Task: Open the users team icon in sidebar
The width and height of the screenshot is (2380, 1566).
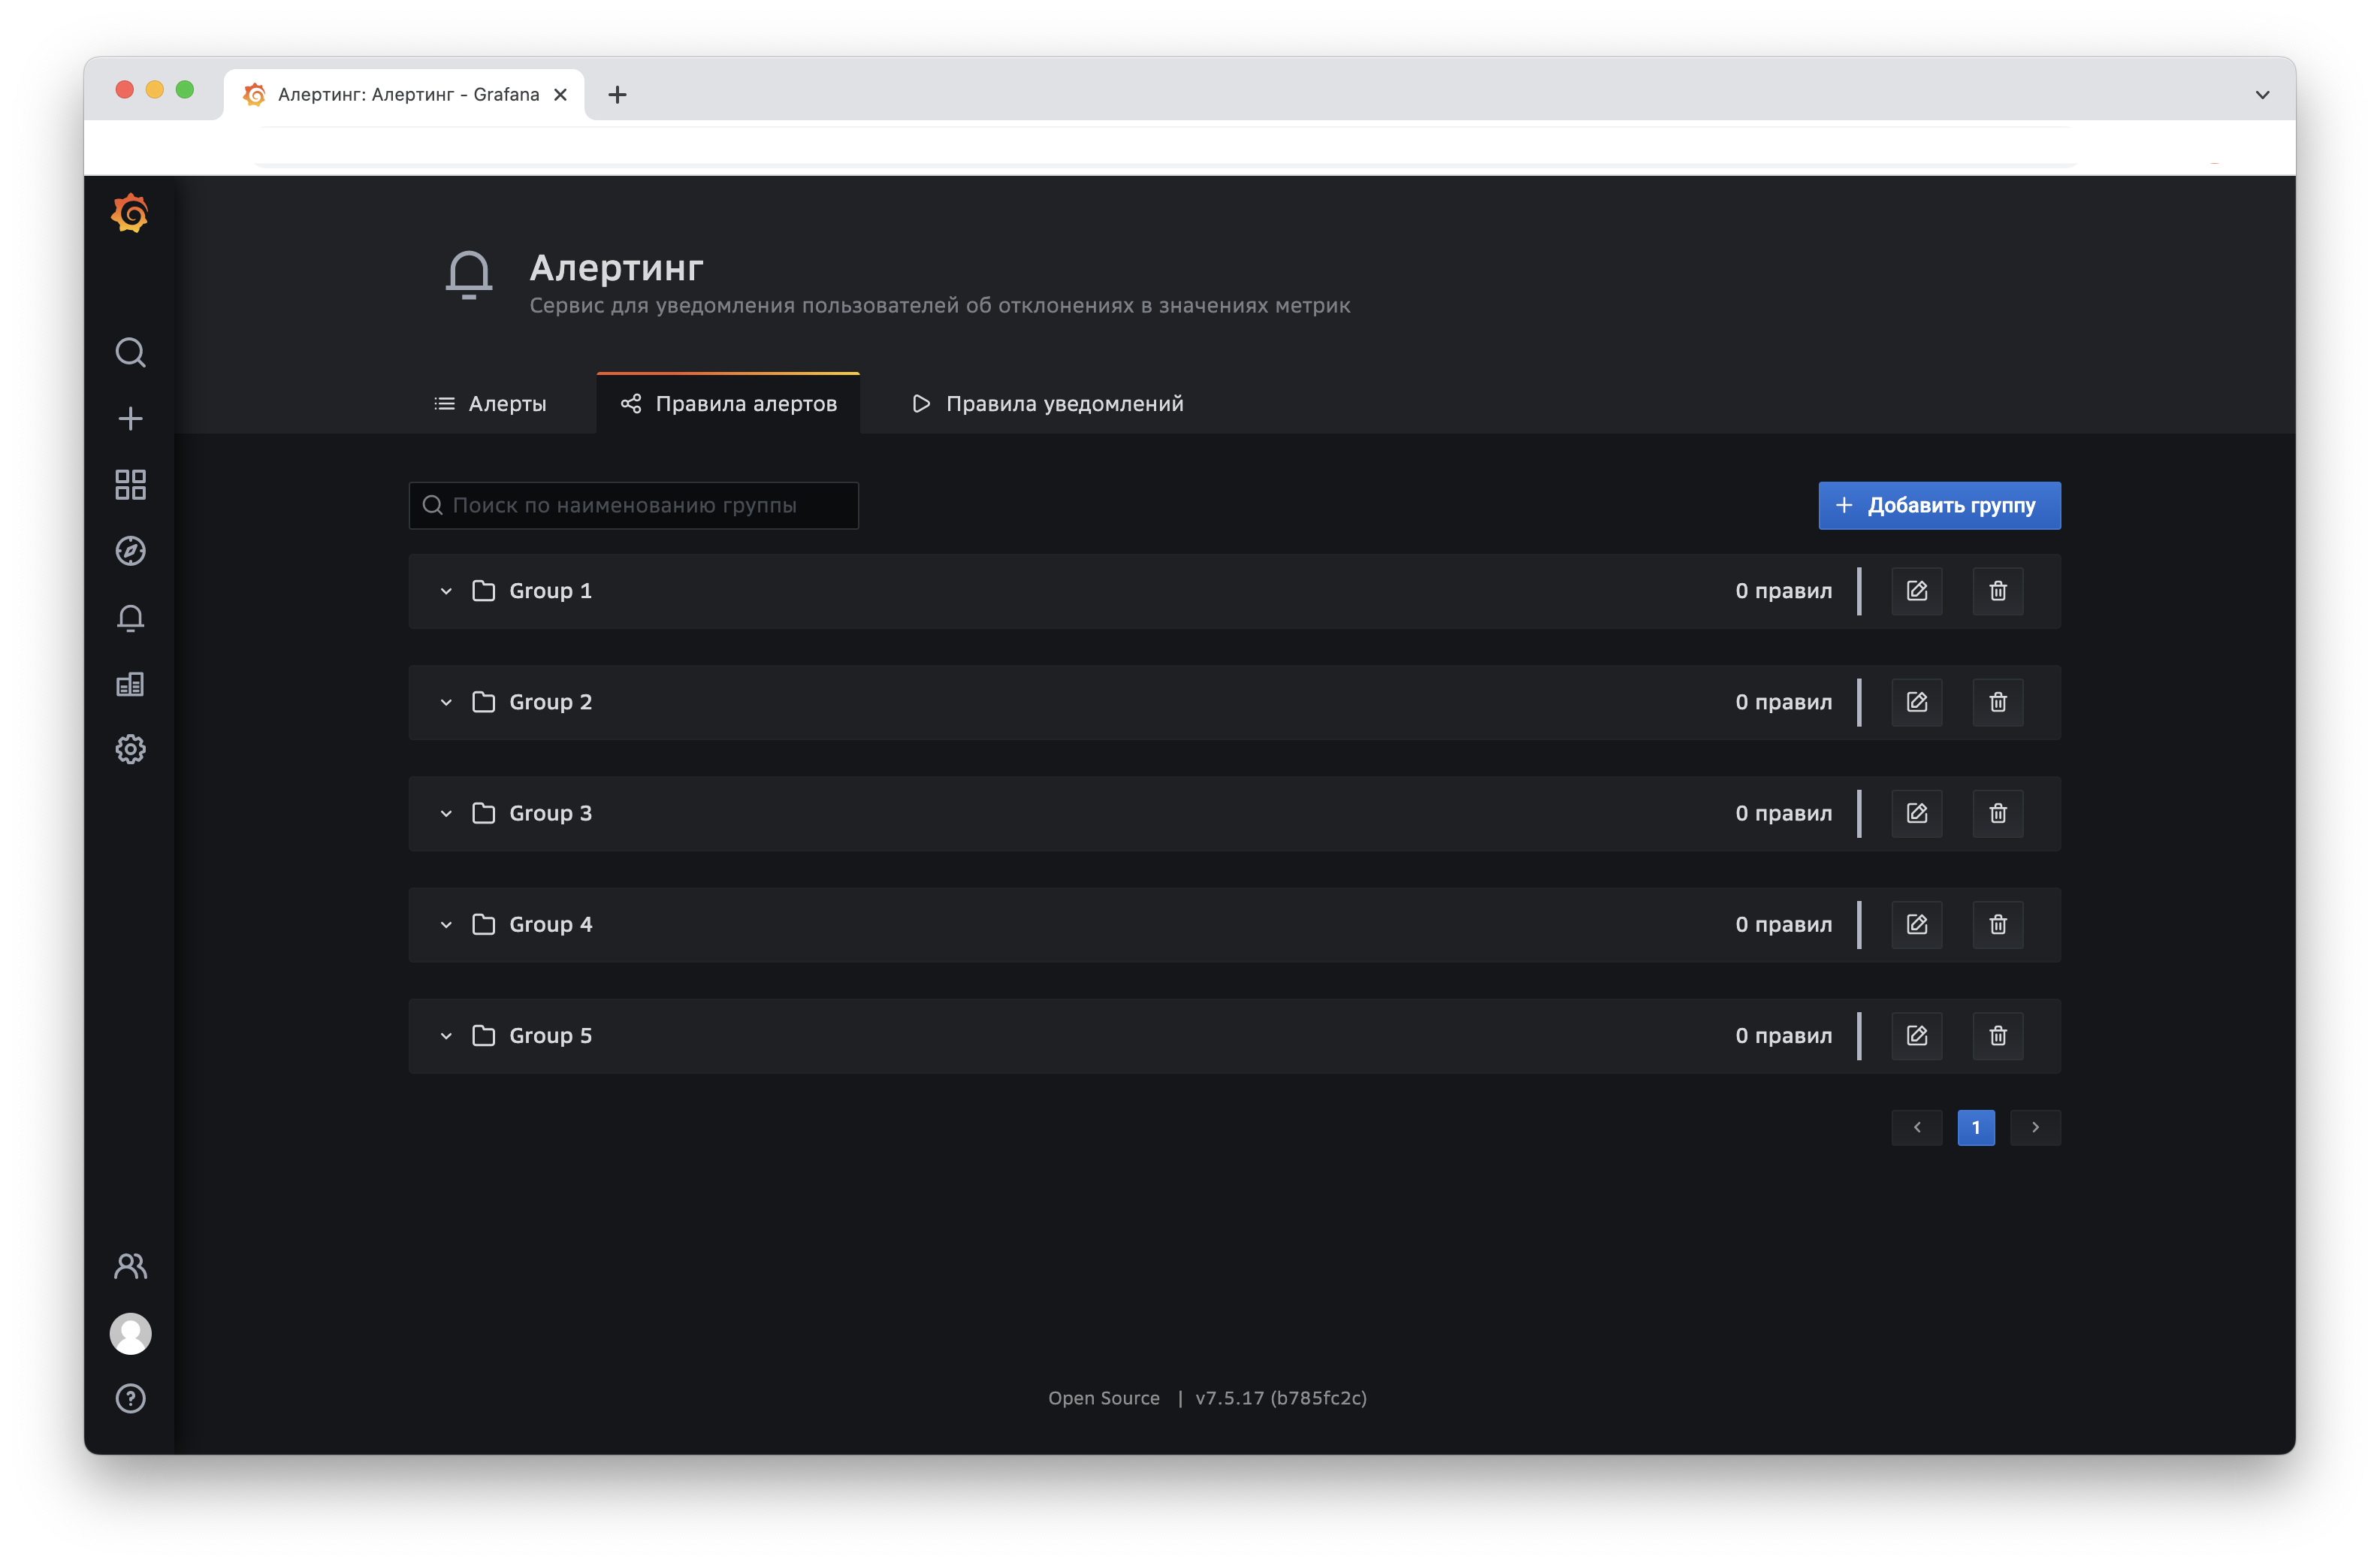Action: point(130,1266)
